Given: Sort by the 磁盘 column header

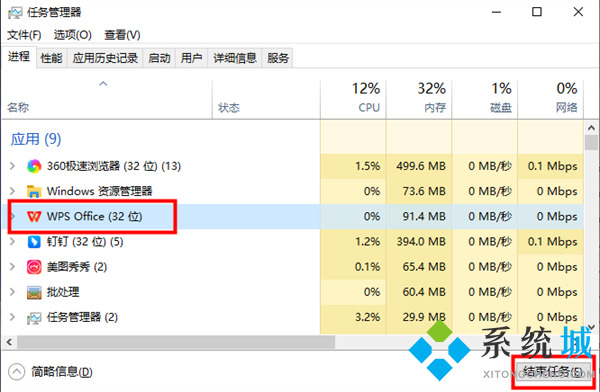Looking at the screenshot, I should [x=485, y=99].
